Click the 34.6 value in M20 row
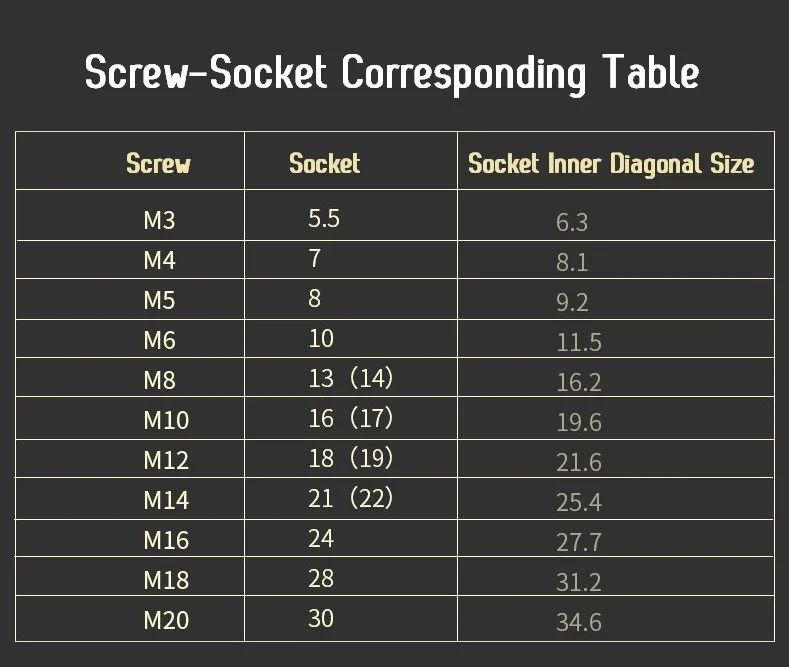 [x=579, y=622]
